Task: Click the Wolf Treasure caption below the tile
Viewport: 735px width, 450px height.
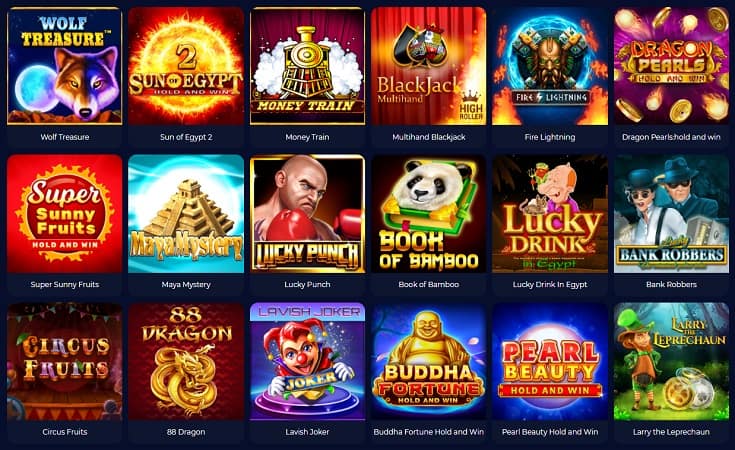Action: click(65, 137)
